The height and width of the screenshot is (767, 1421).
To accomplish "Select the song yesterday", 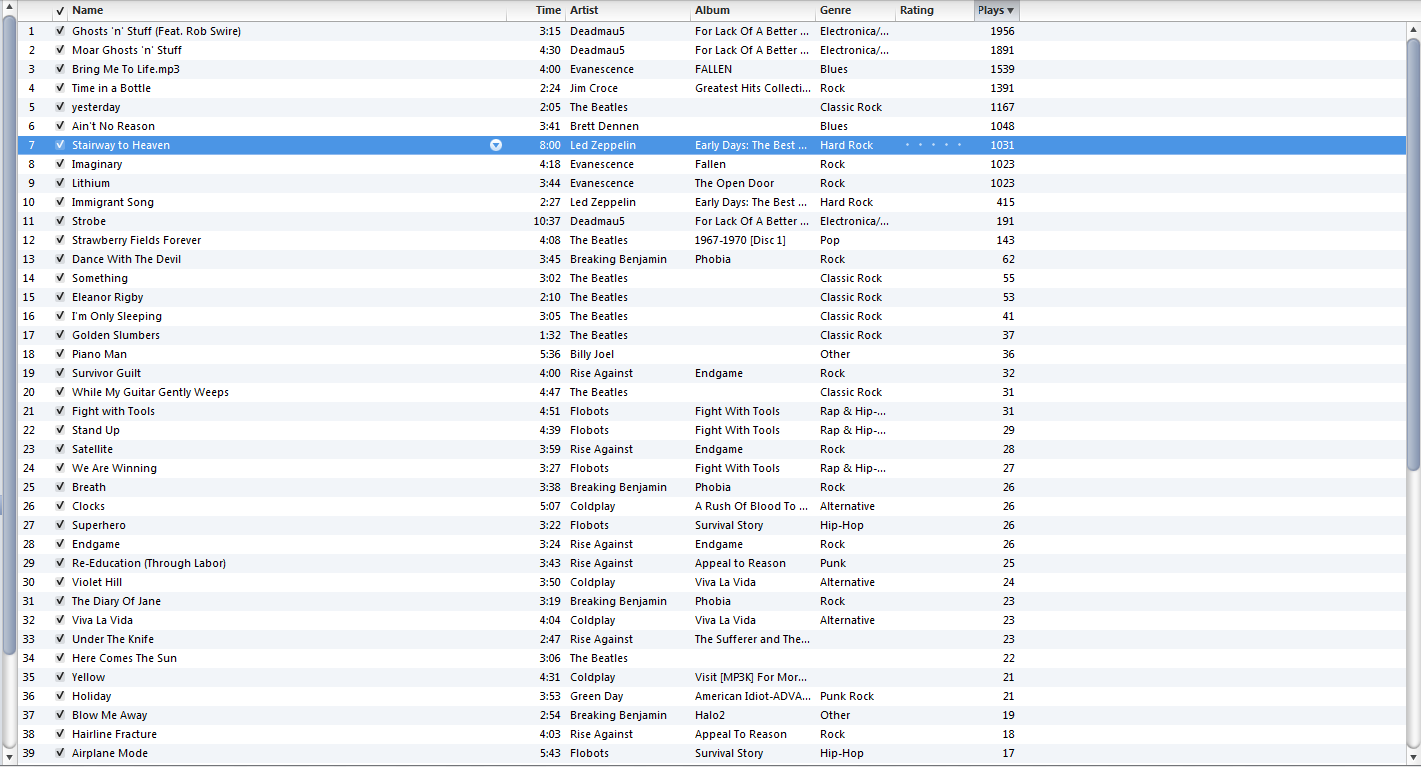I will point(96,107).
